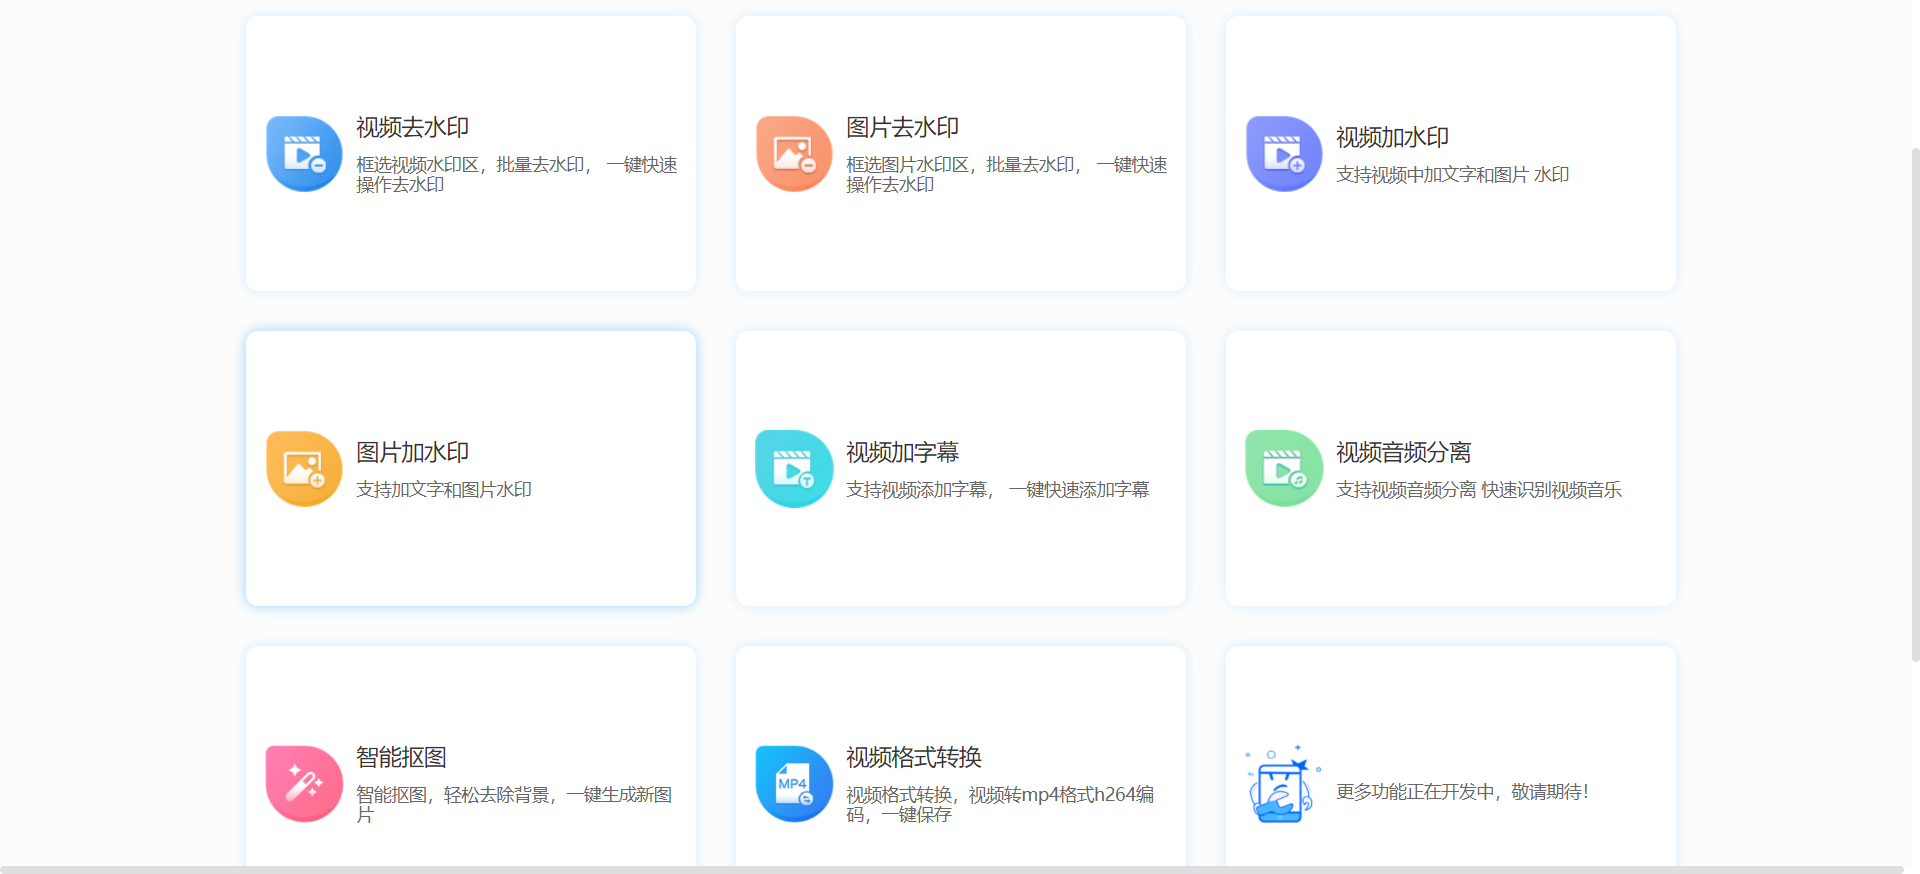Open the 视频音频分离 title
The width and height of the screenshot is (1920, 874).
(x=1403, y=453)
